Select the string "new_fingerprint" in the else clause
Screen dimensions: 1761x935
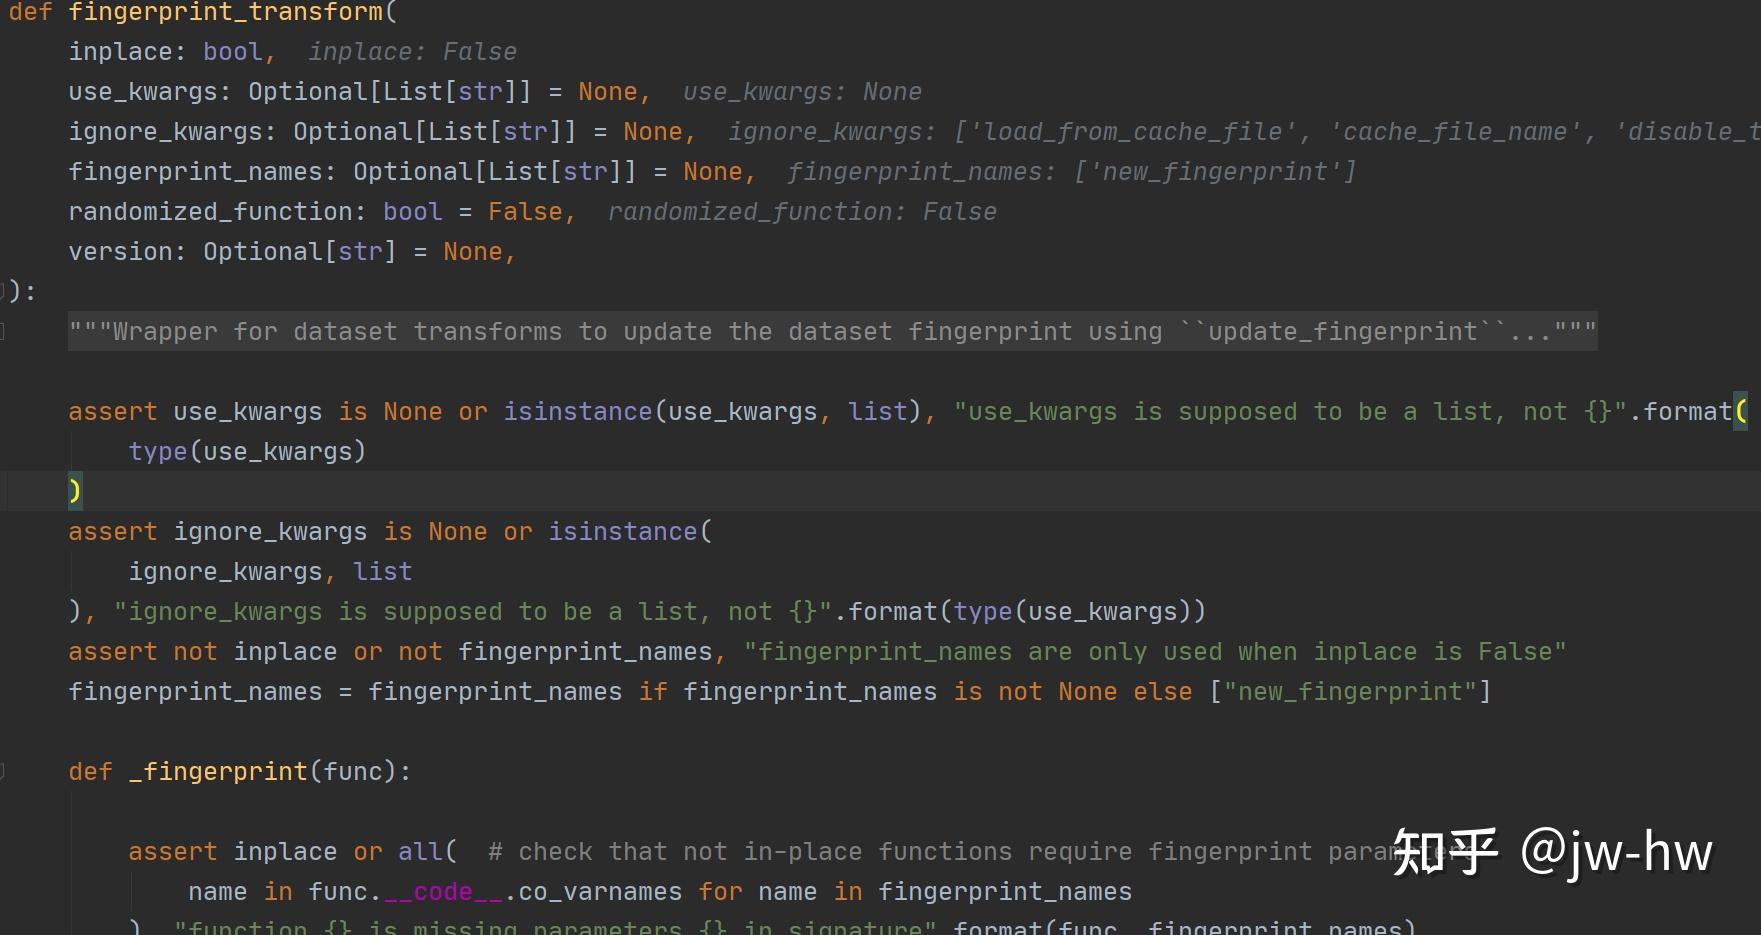point(1349,691)
